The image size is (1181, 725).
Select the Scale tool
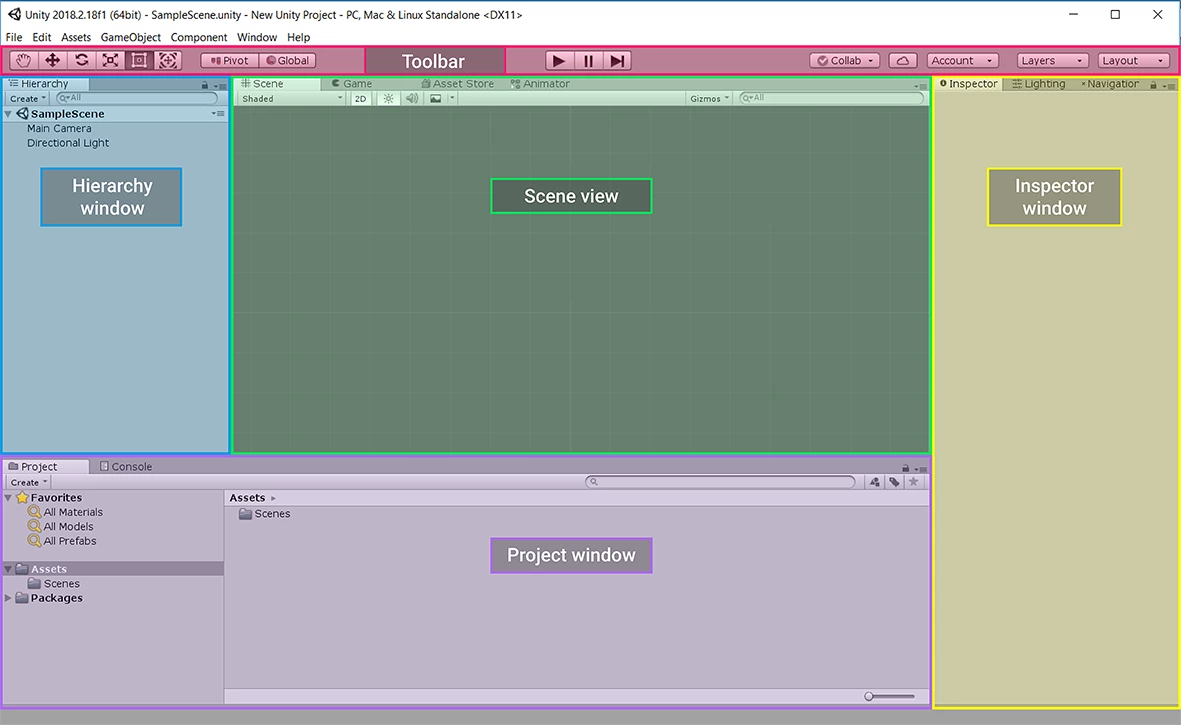(110, 61)
